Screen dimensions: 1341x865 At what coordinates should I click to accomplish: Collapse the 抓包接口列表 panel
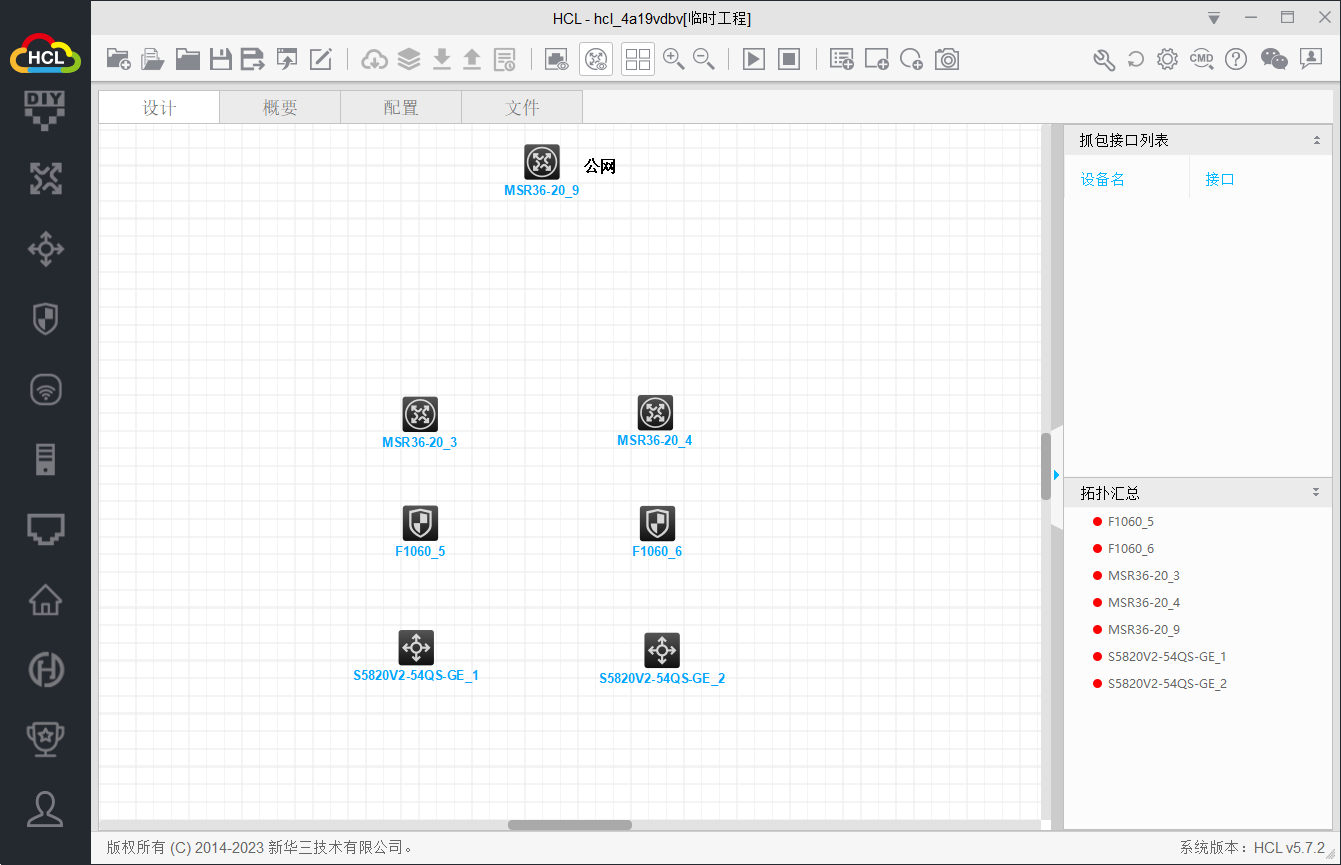[1317, 141]
